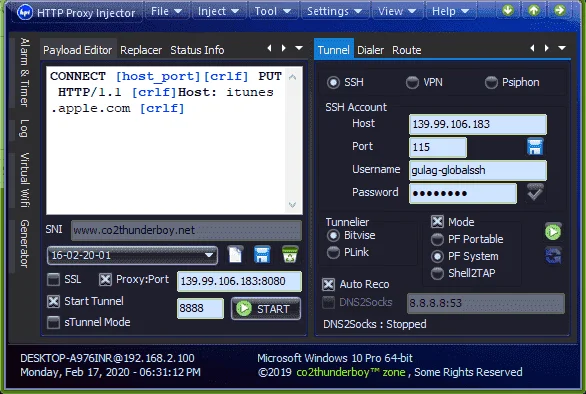Select the VPN tunnel type
This screenshot has width=586, height=394.
click(x=424, y=82)
